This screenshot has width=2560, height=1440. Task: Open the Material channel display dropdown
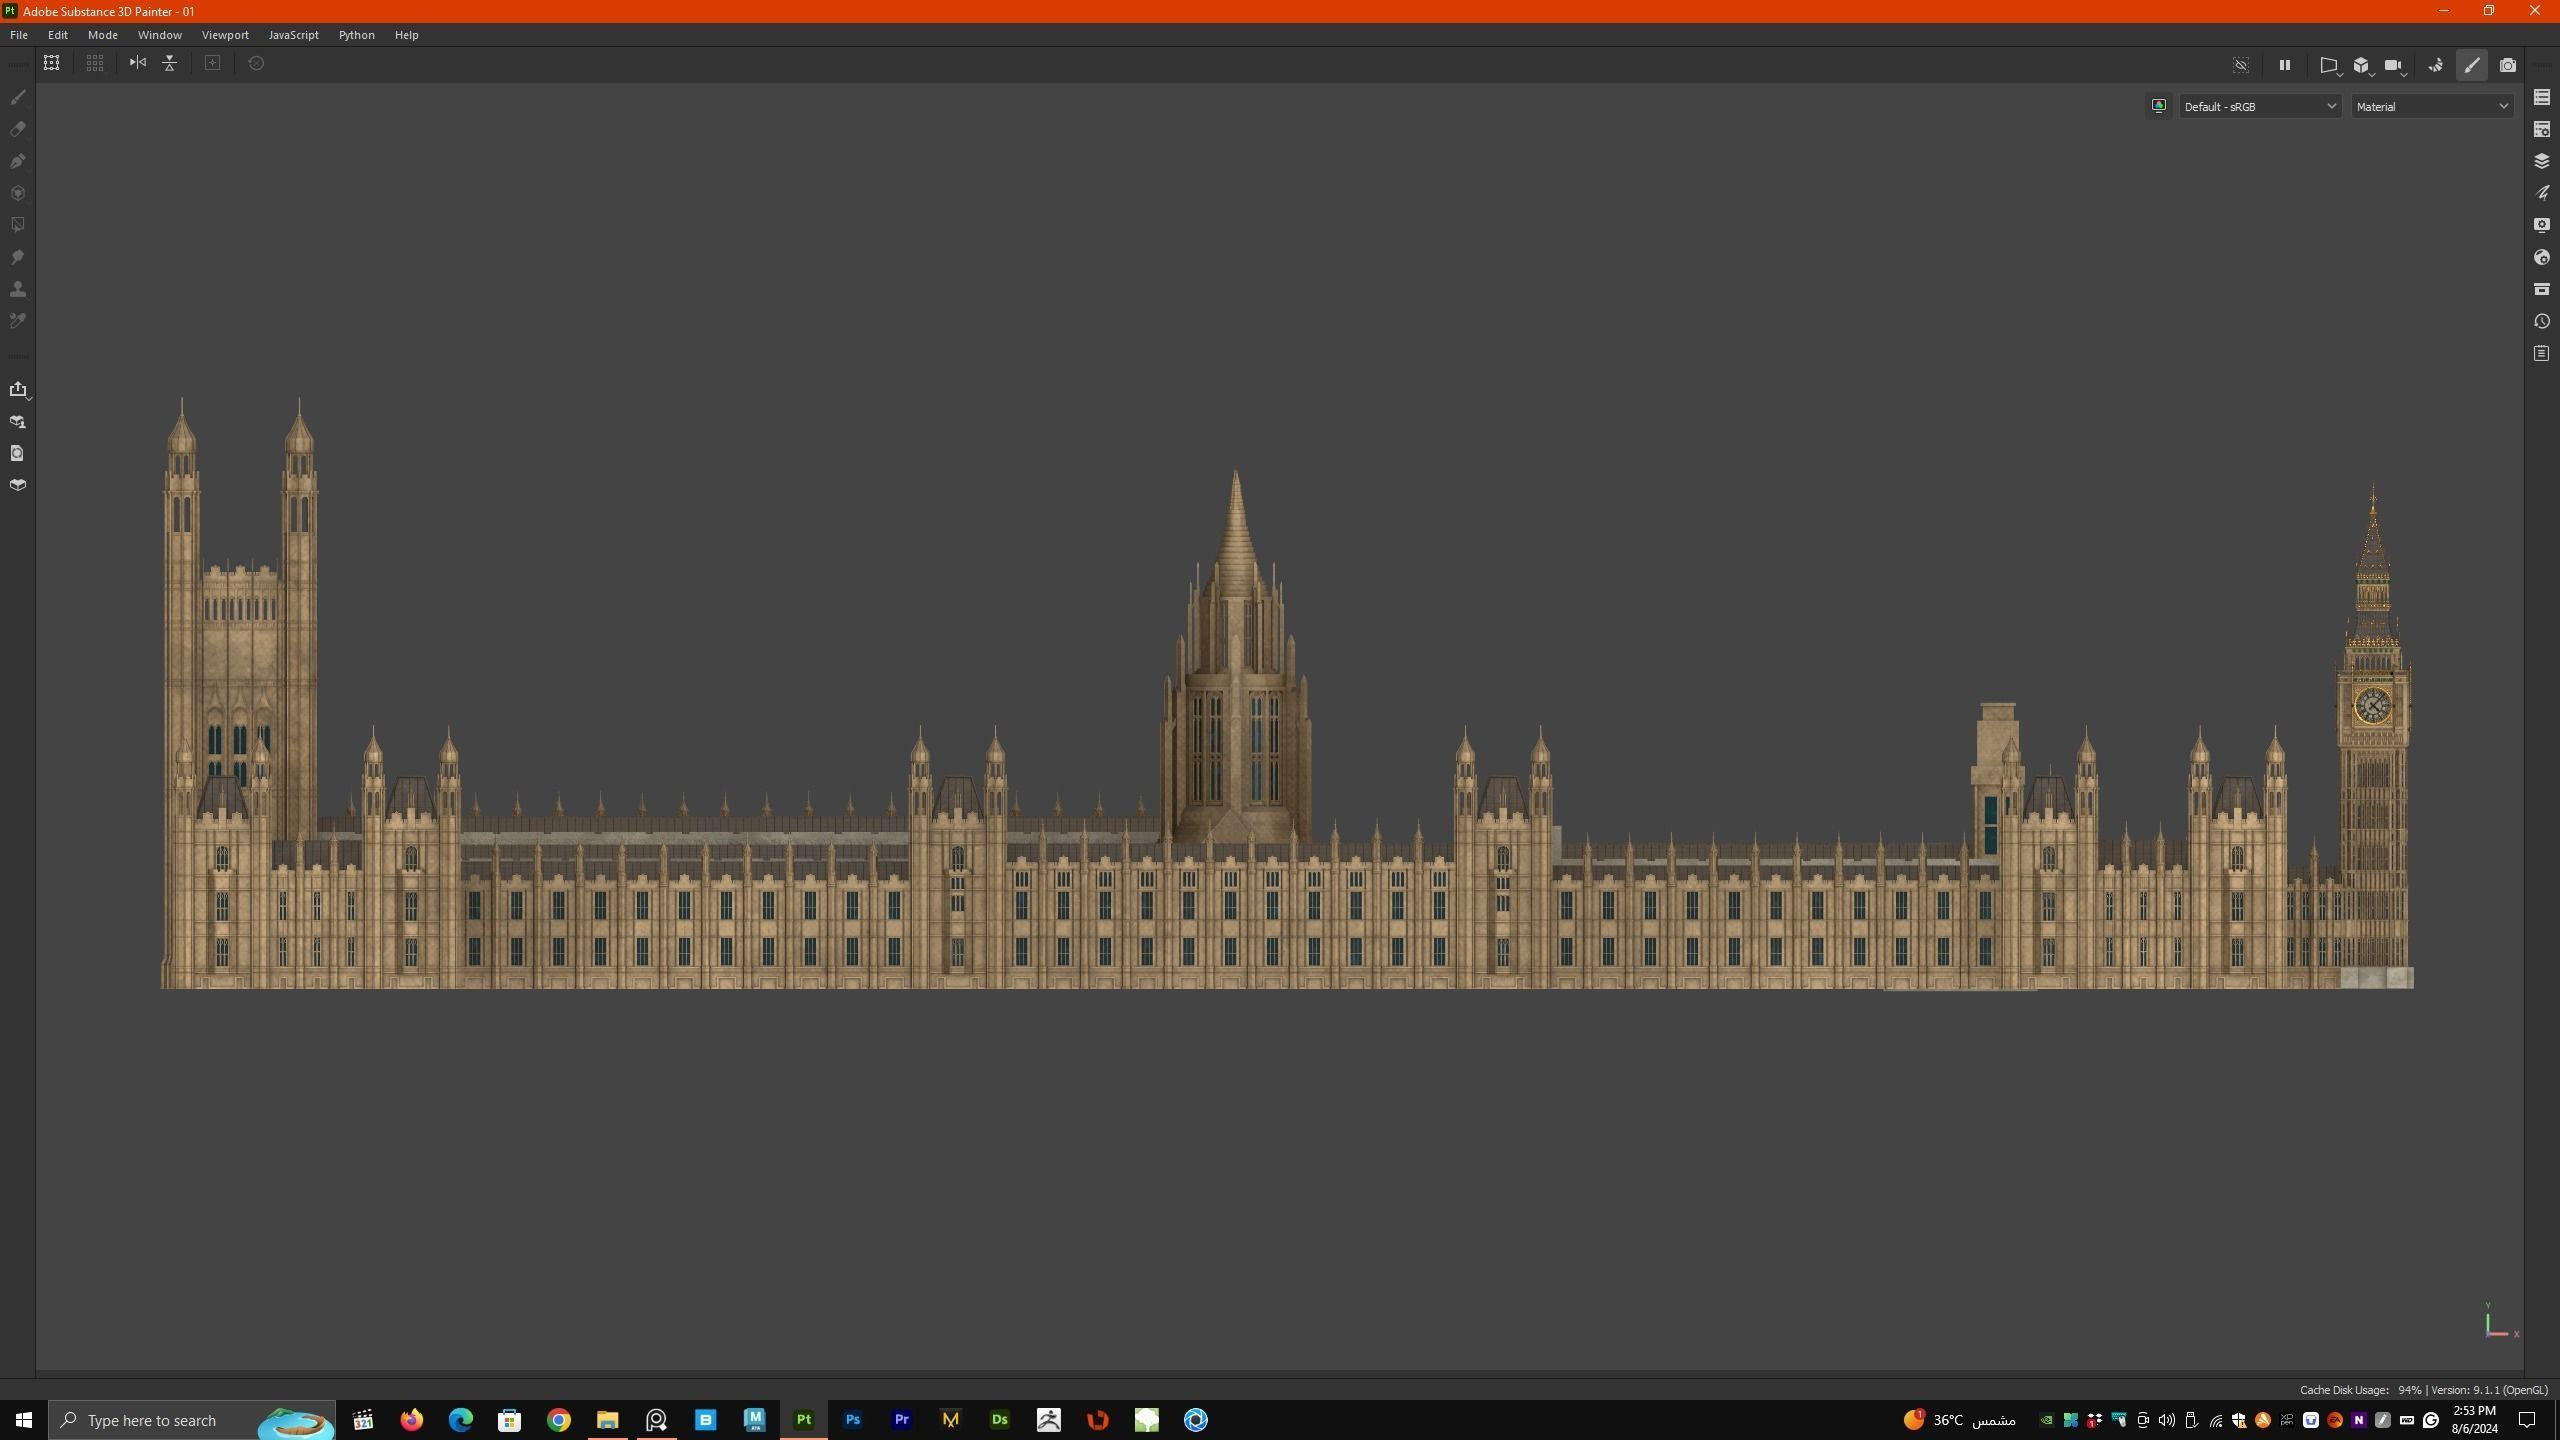click(x=2432, y=106)
